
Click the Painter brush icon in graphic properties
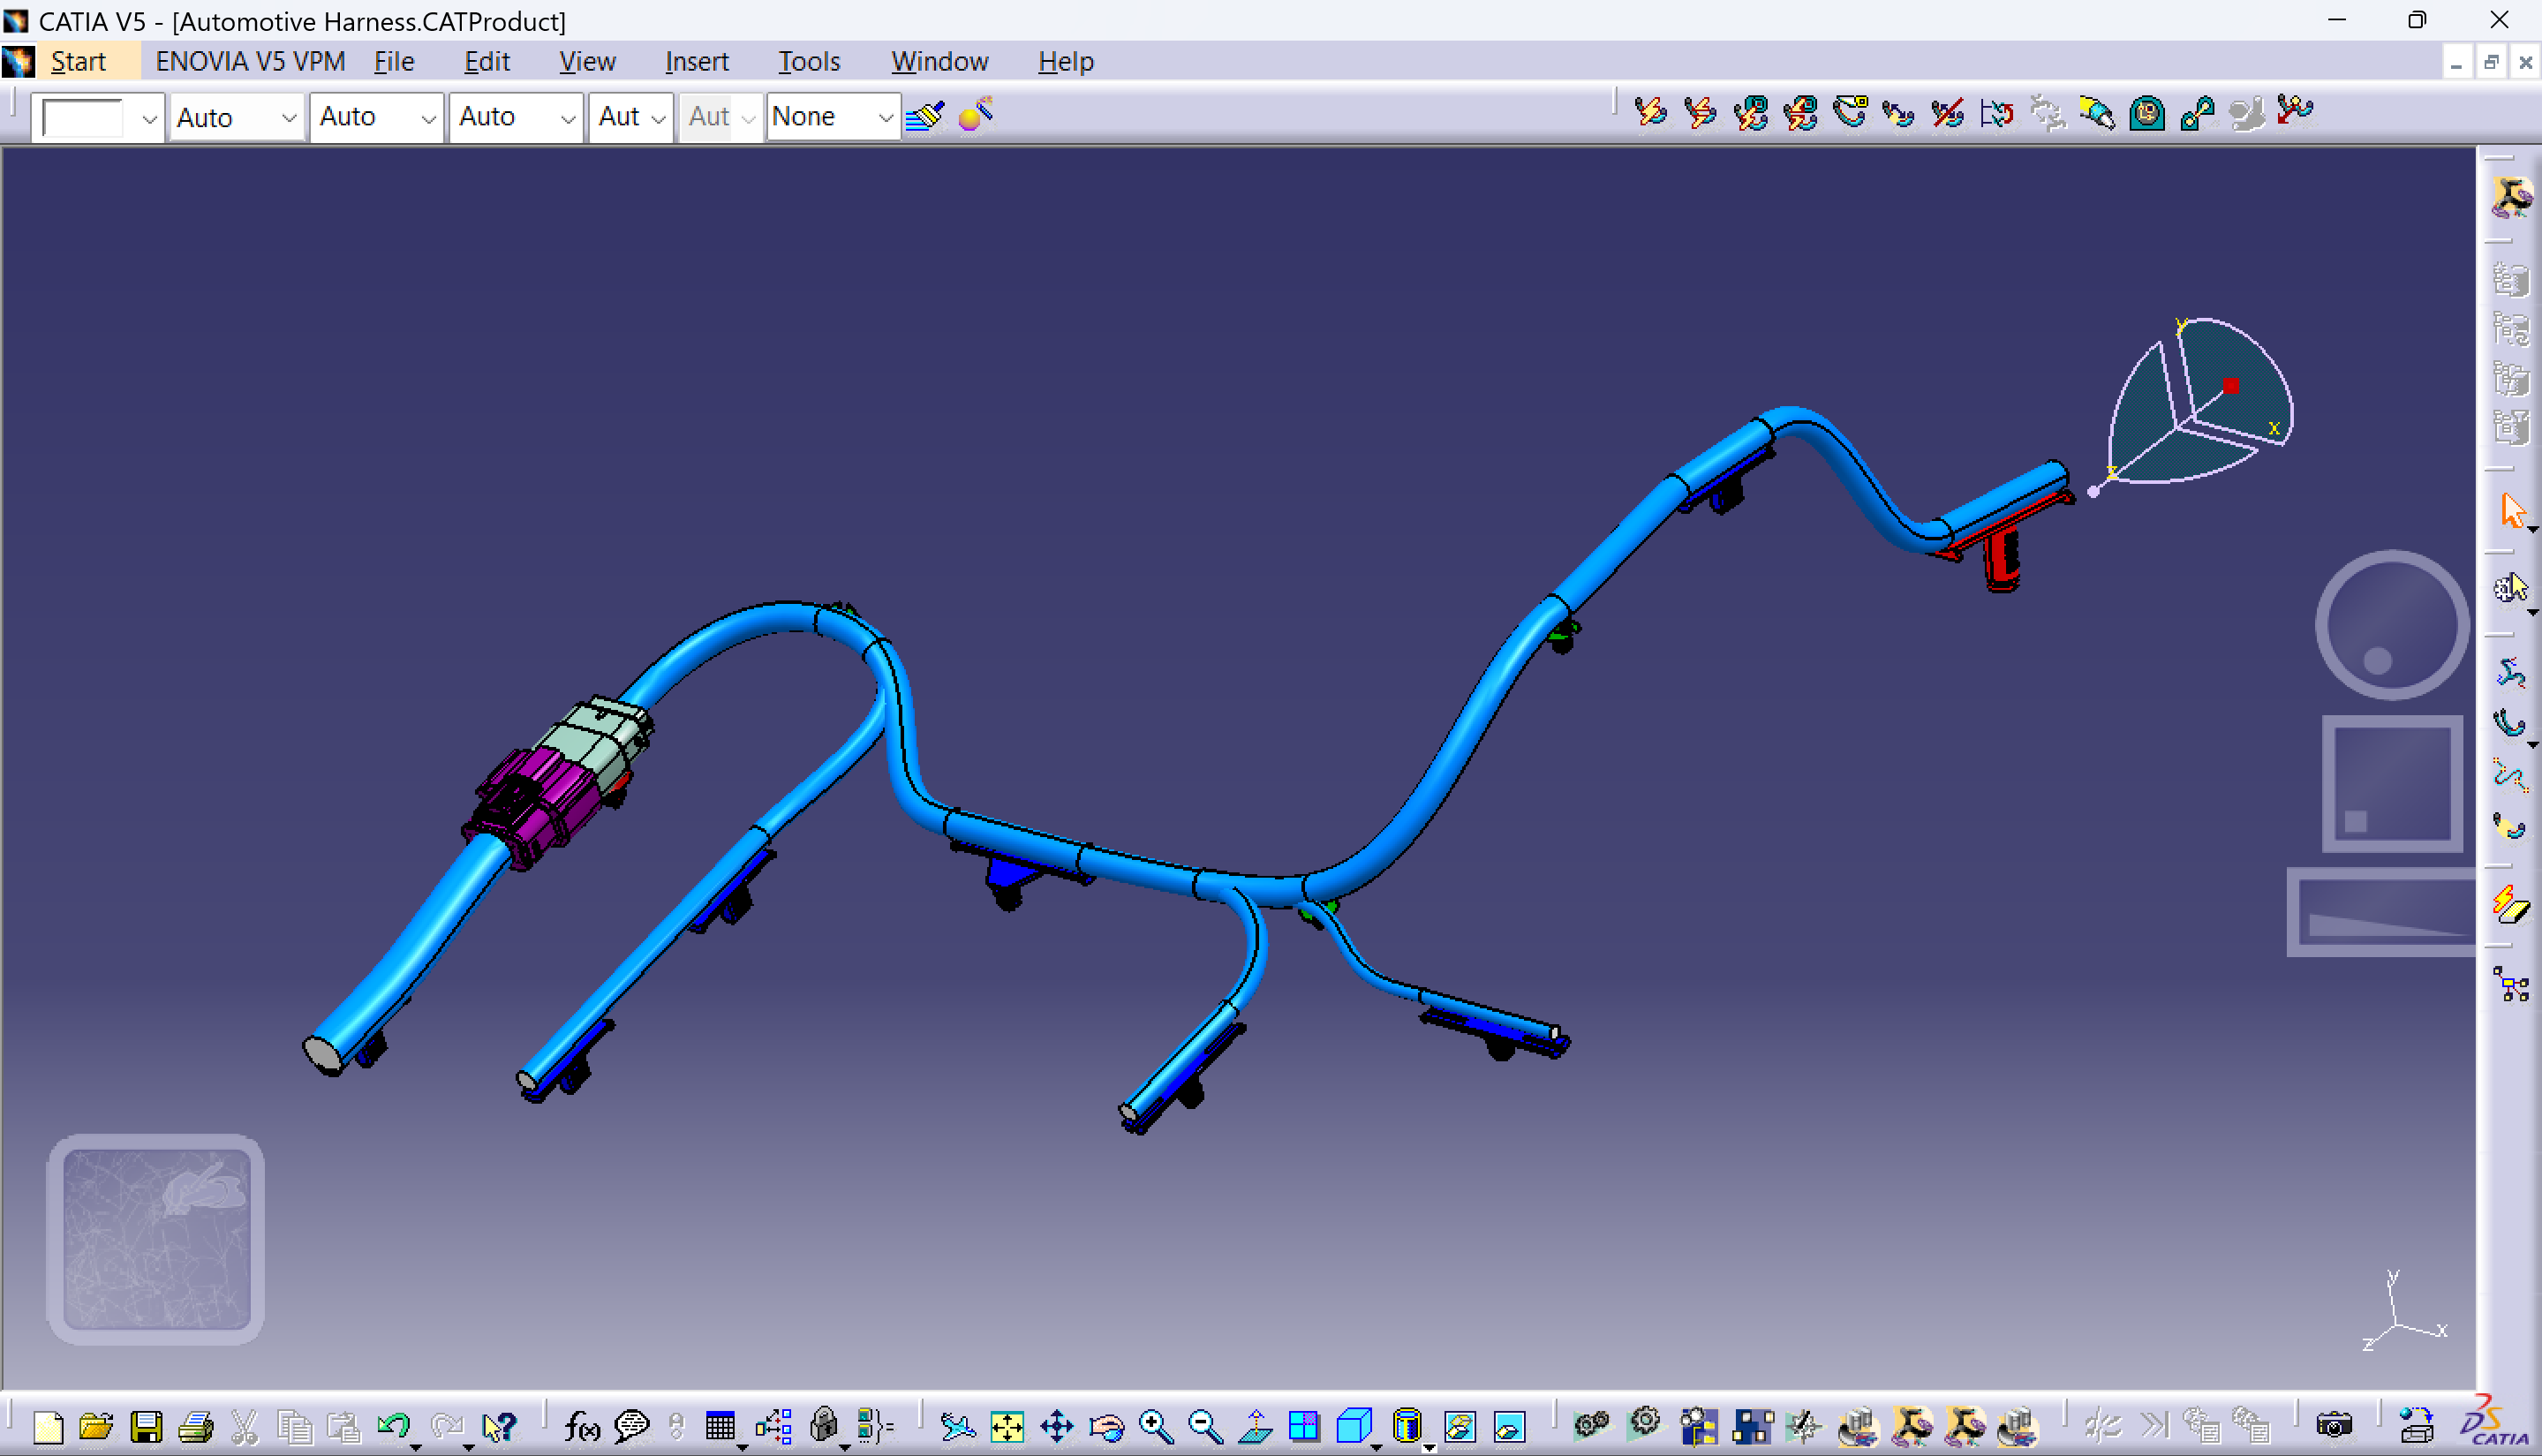[x=925, y=117]
